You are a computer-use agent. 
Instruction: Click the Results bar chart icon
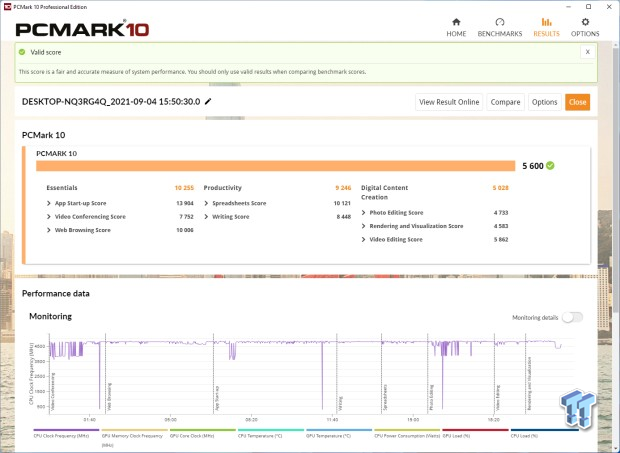pyautogui.click(x=546, y=21)
